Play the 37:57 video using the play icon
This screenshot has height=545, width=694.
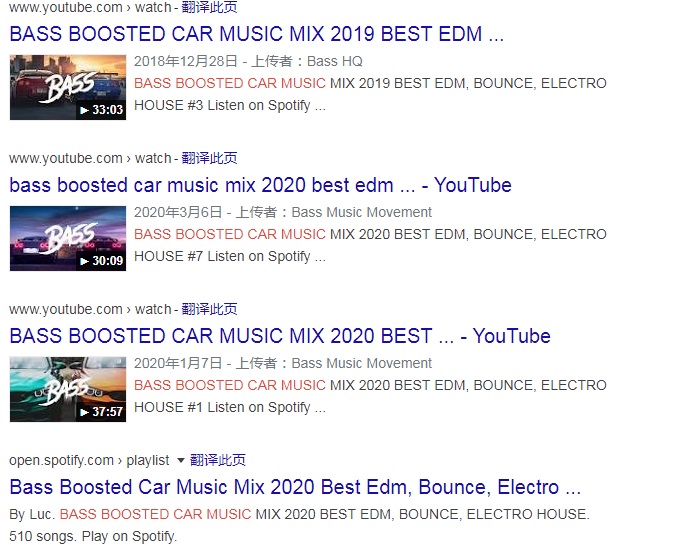pos(84,412)
